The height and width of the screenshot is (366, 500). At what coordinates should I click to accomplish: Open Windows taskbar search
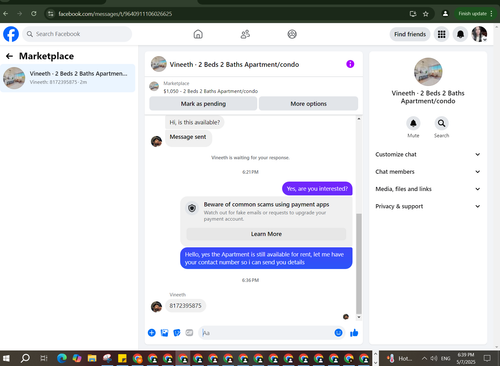(x=25, y=358)
